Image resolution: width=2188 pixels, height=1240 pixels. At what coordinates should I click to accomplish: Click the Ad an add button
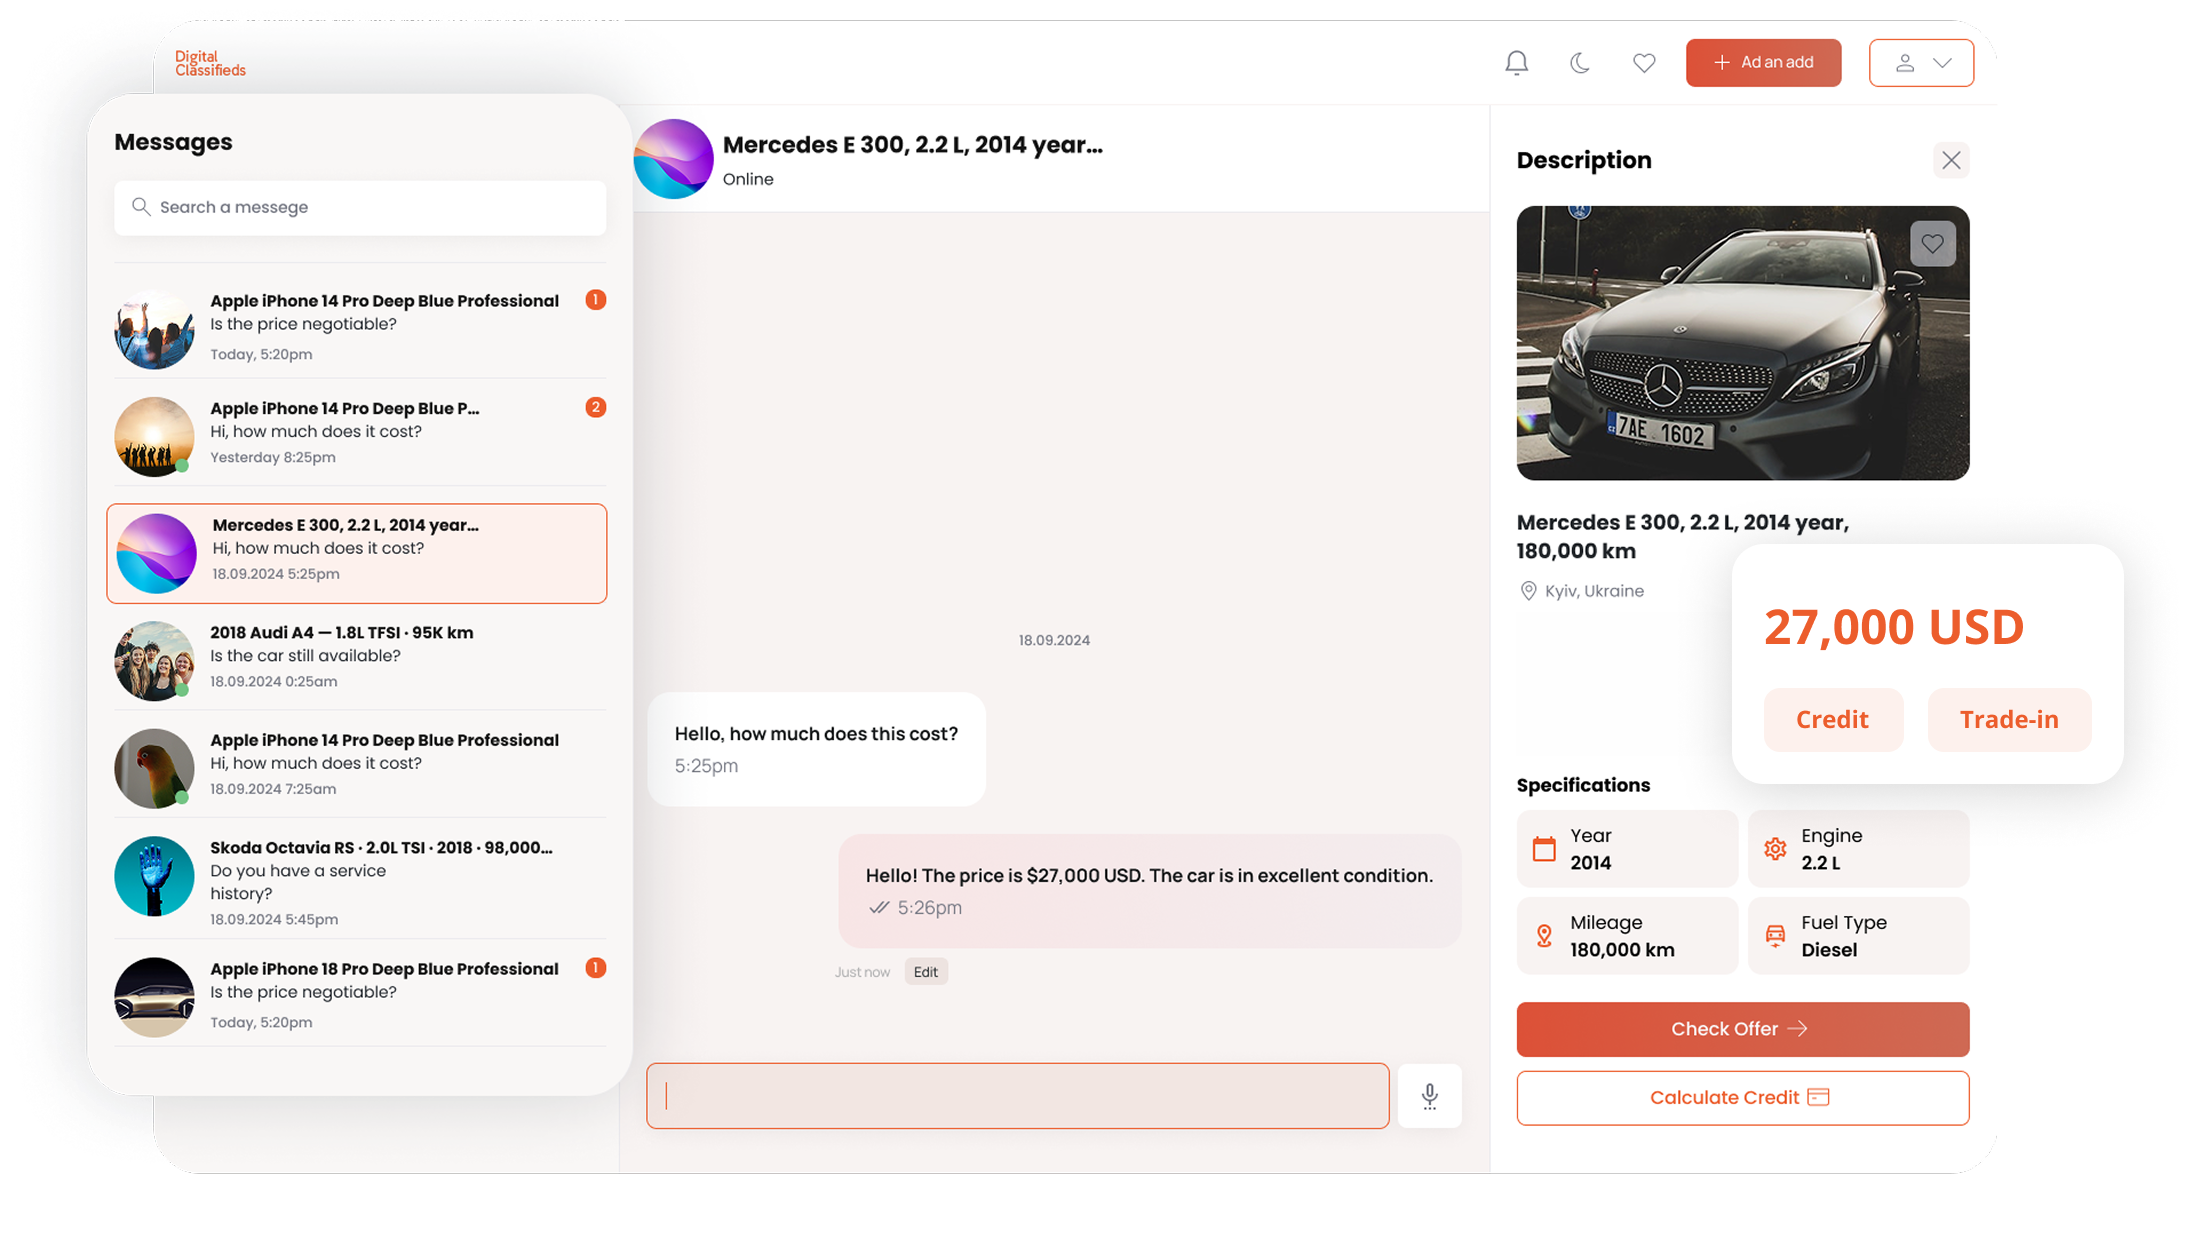tap(1762, 63)
